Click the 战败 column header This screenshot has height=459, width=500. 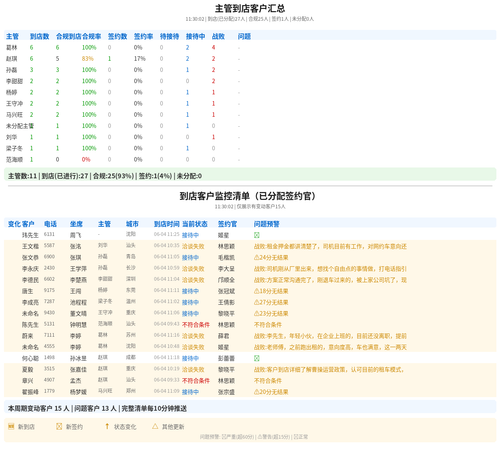(218, 36)
